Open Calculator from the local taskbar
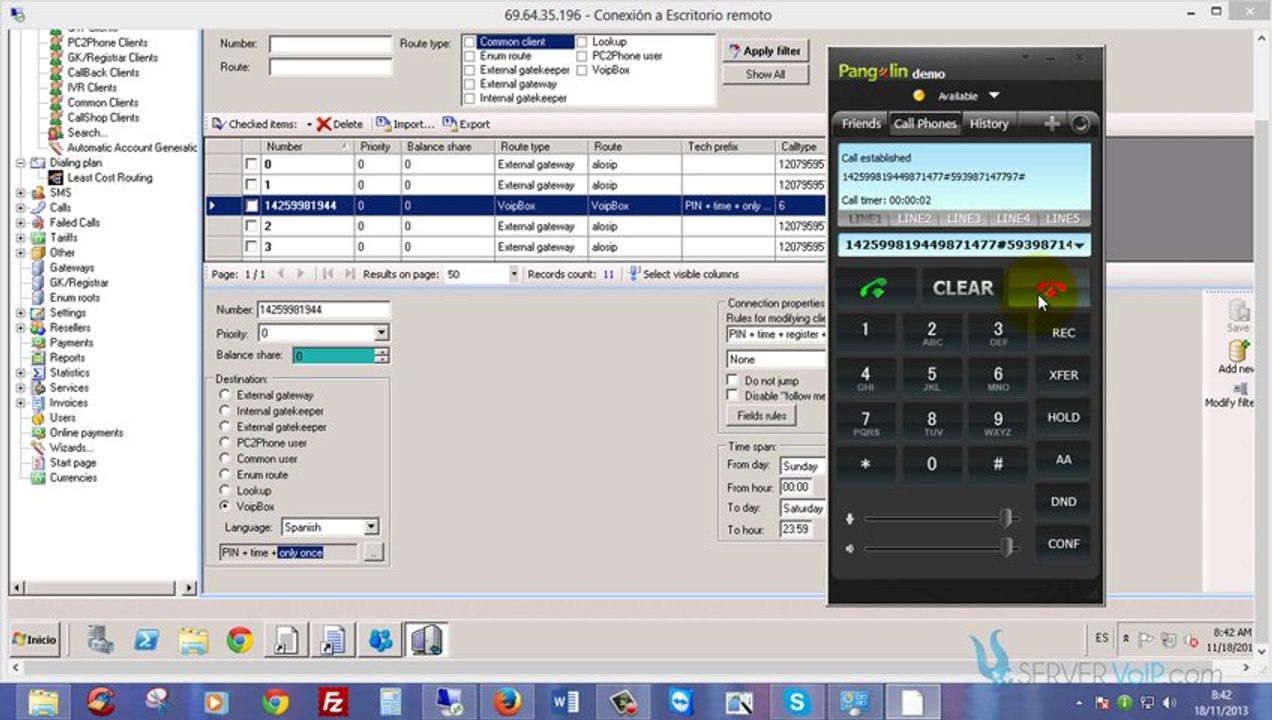The height and width of the screenshot is (720, 1272). click(391, 701)
